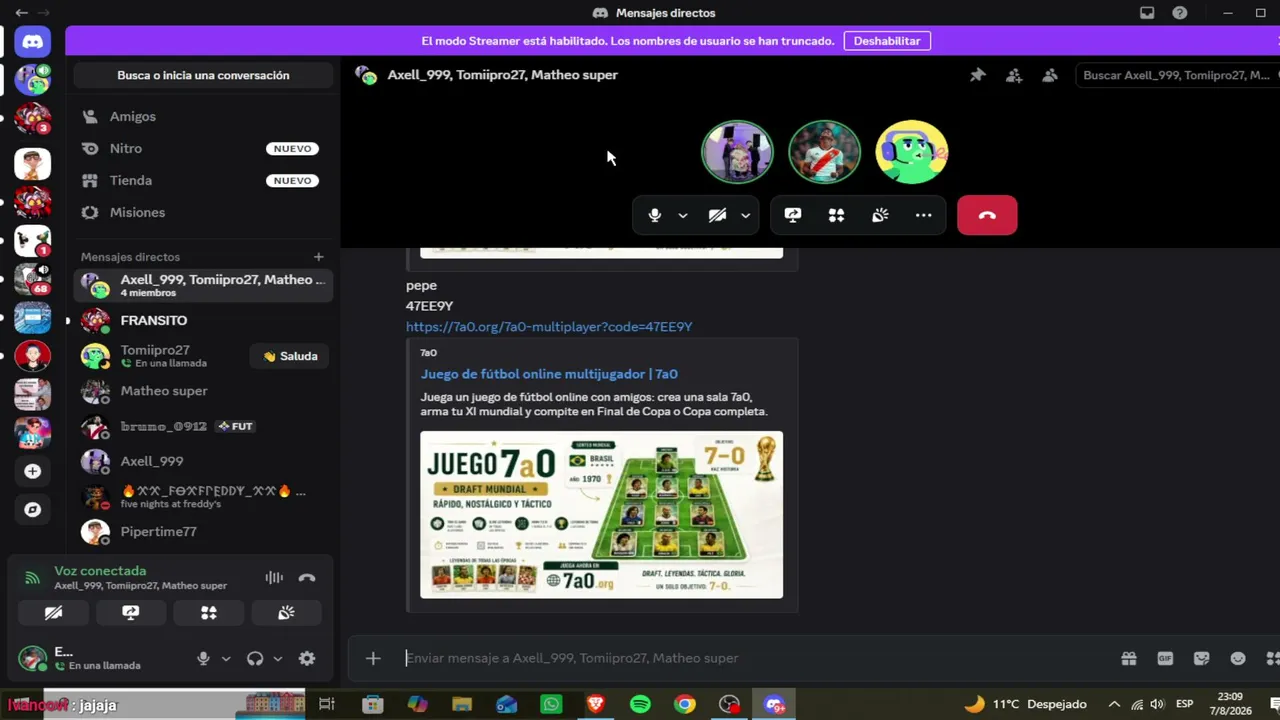Open the Amigos section
The image size is (1280, 720).
point(203,117)
